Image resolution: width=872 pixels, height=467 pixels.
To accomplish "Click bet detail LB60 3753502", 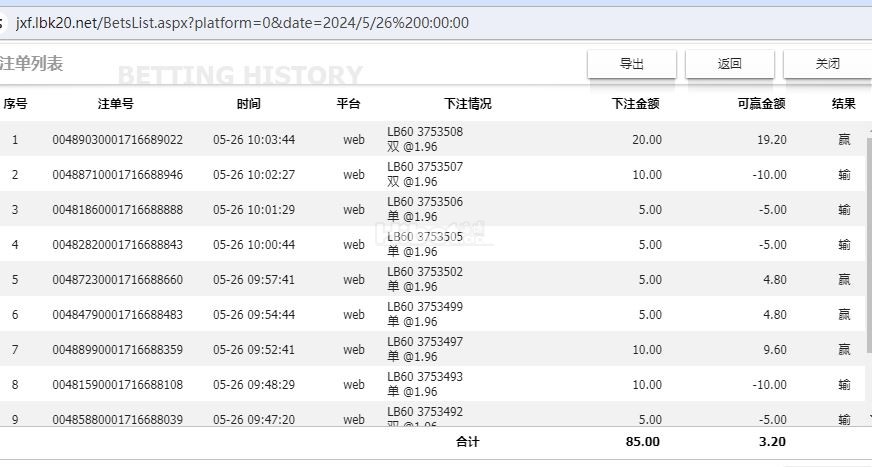I will click(425, 272).
